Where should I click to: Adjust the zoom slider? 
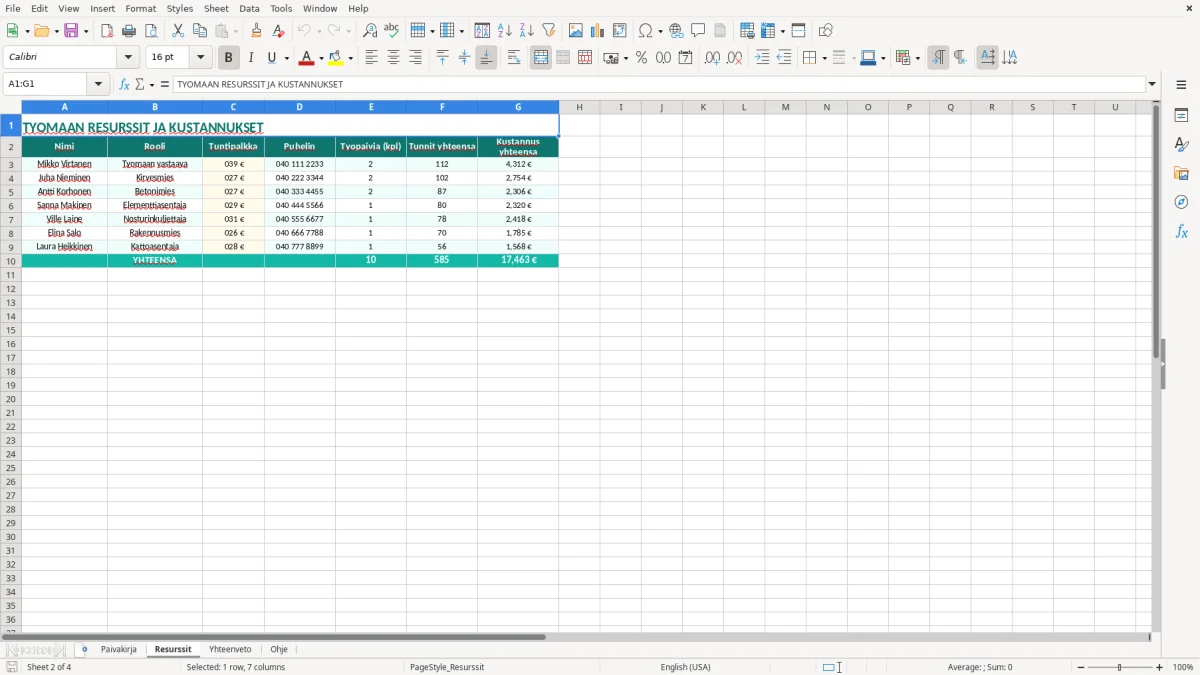[1119, 667]
